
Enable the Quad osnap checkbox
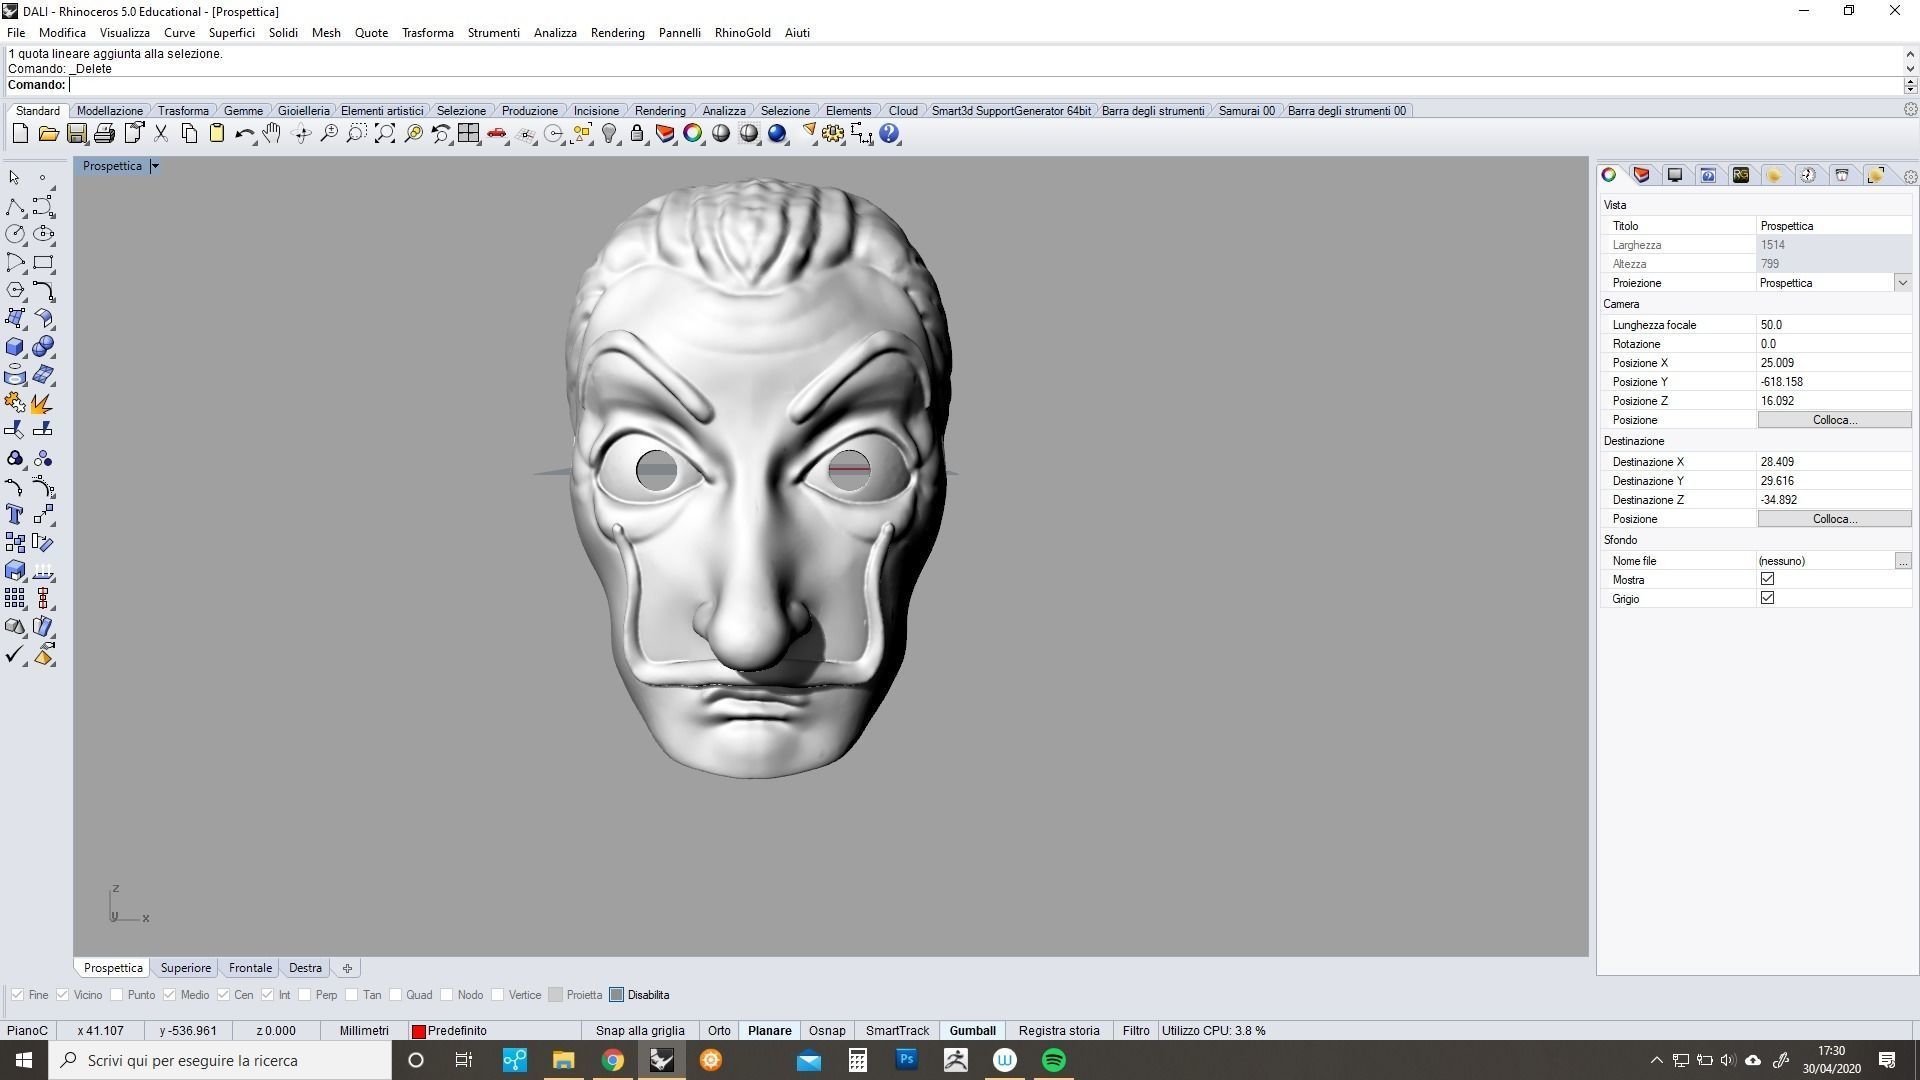click(x=395, y=995)
